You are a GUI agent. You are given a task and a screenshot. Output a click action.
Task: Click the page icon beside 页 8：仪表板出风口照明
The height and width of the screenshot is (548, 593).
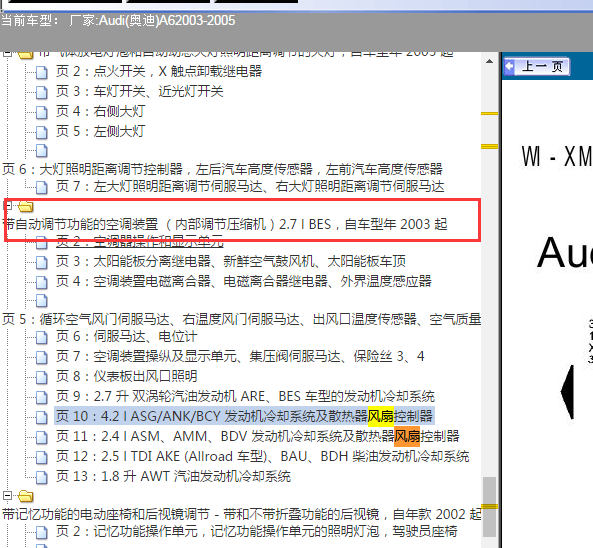[42, 377]
